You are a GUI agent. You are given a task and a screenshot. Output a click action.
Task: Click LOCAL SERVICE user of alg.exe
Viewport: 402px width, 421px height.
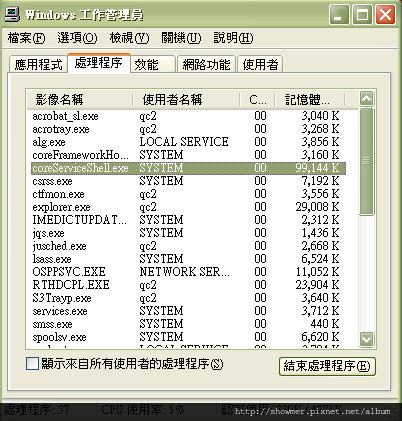(184, 142)
